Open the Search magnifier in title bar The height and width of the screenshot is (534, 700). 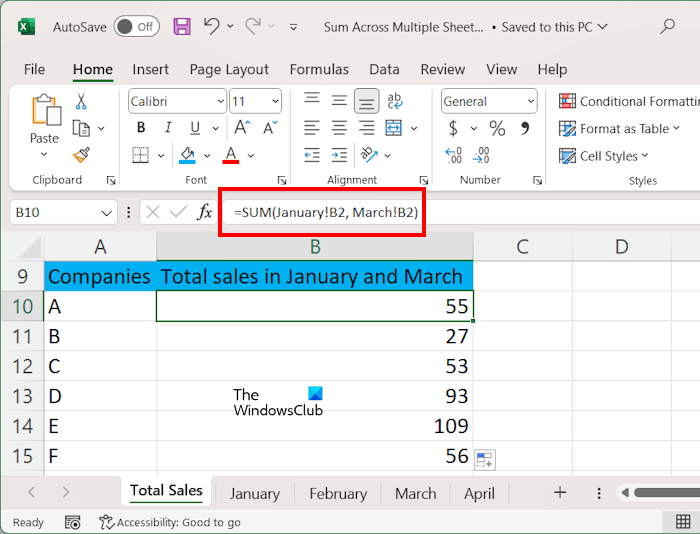(667, 26)
